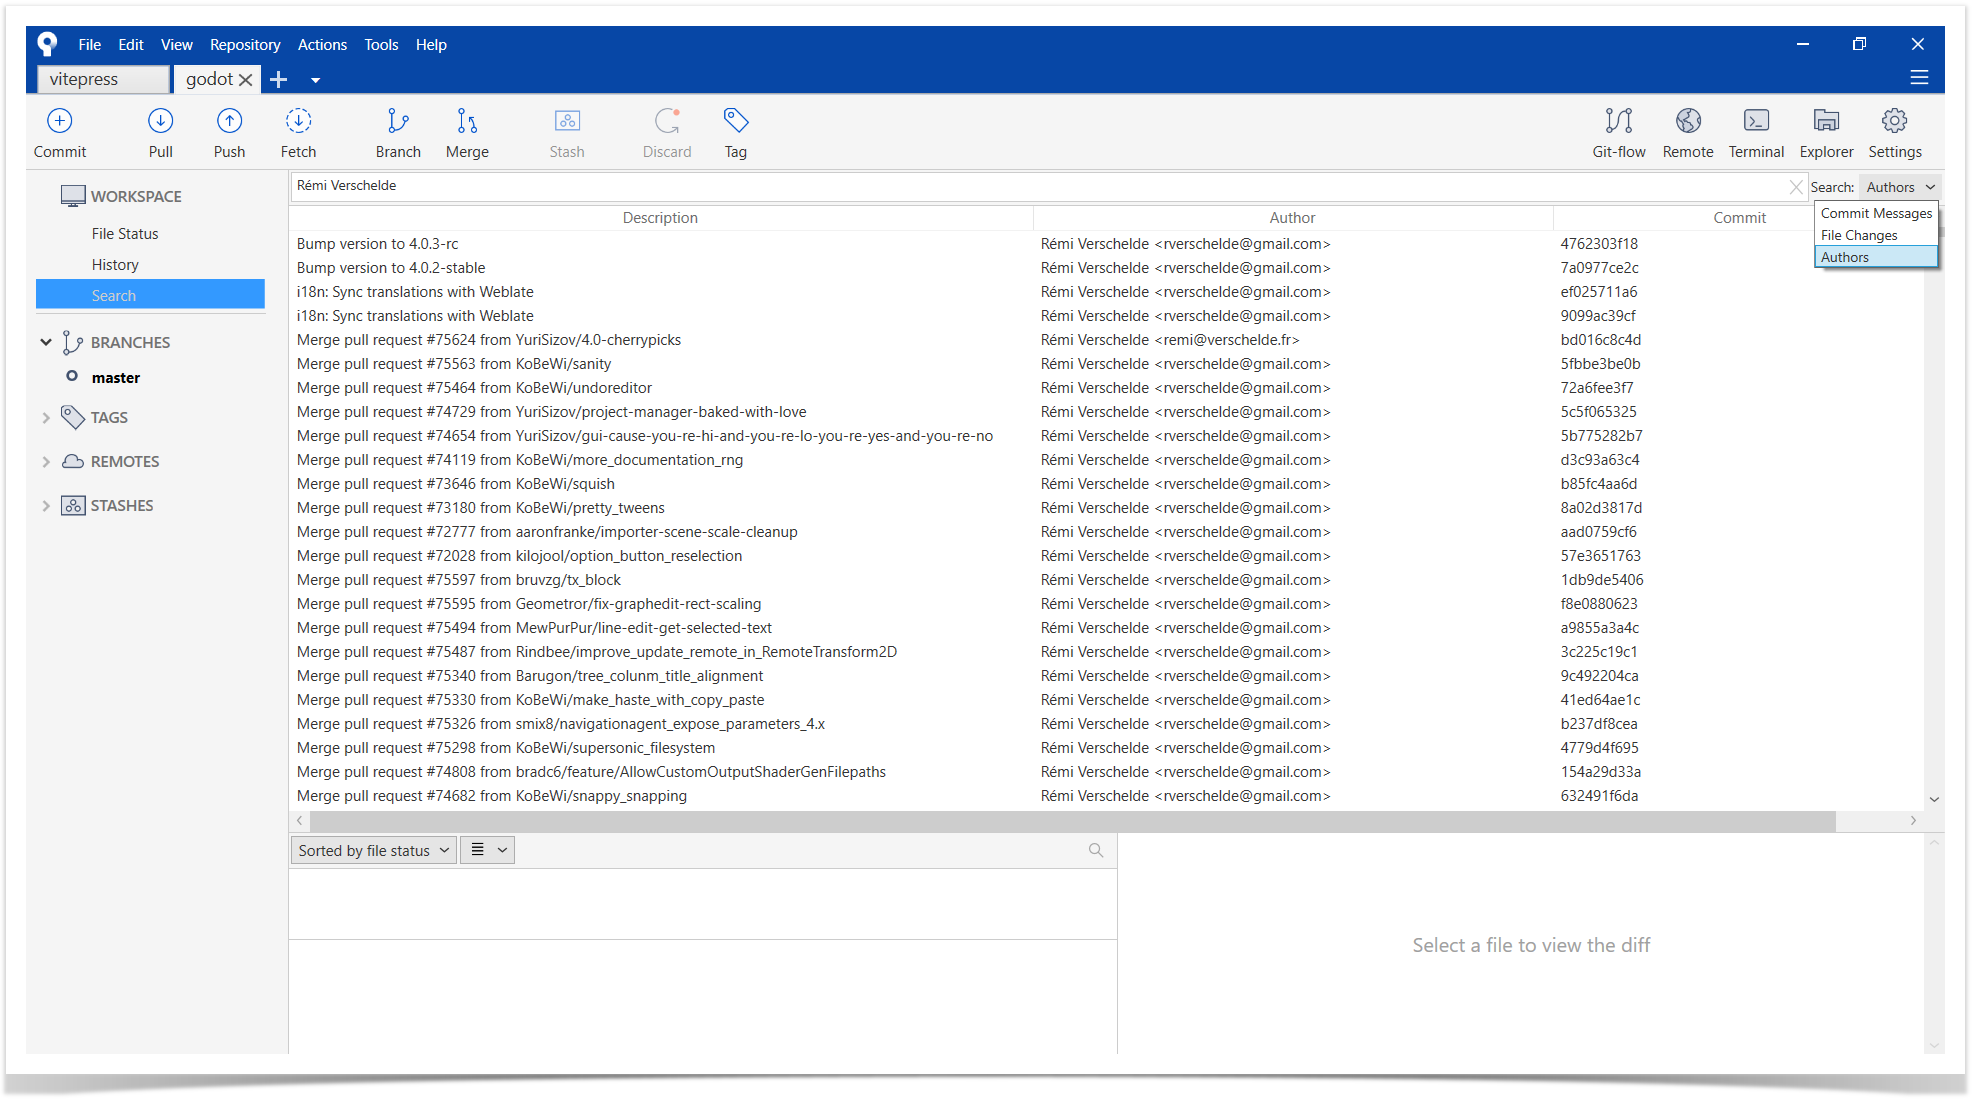The image size is (1979, 1103).
Task: Open the Repository menu
Action: [245, 45]
